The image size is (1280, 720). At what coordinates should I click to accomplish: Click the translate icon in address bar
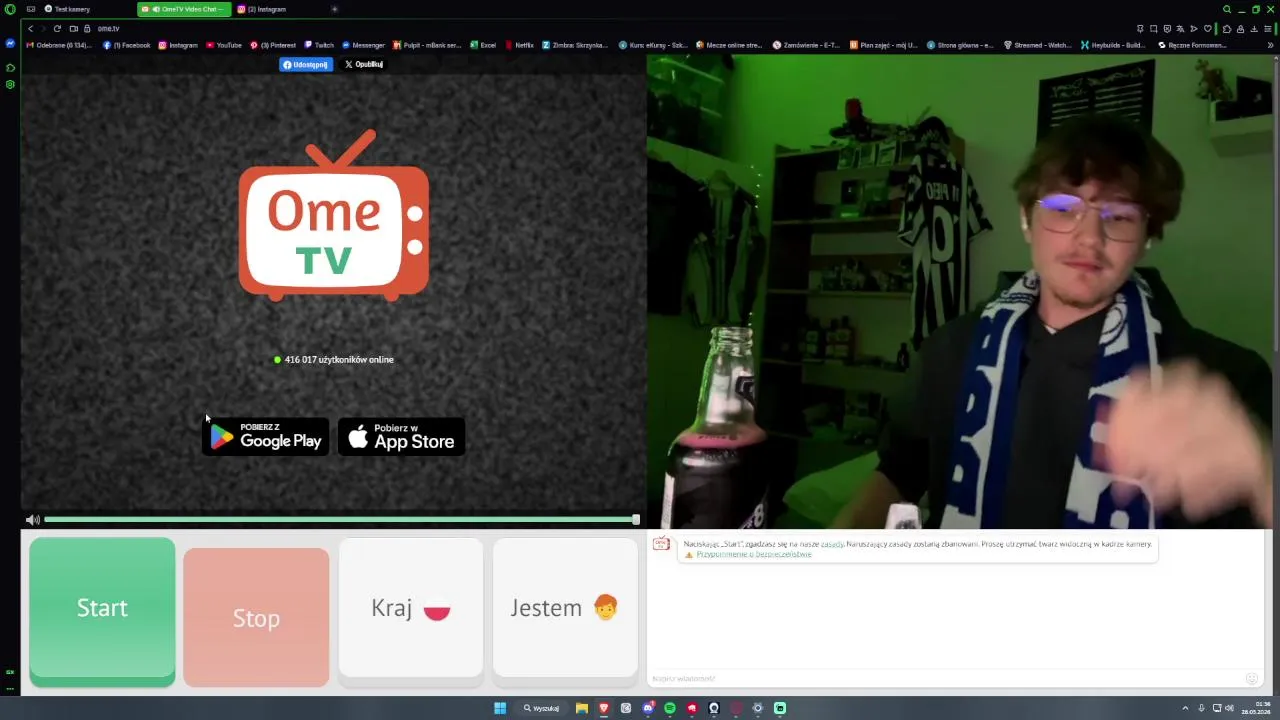pyautogui.click(x=1181, y=28)
